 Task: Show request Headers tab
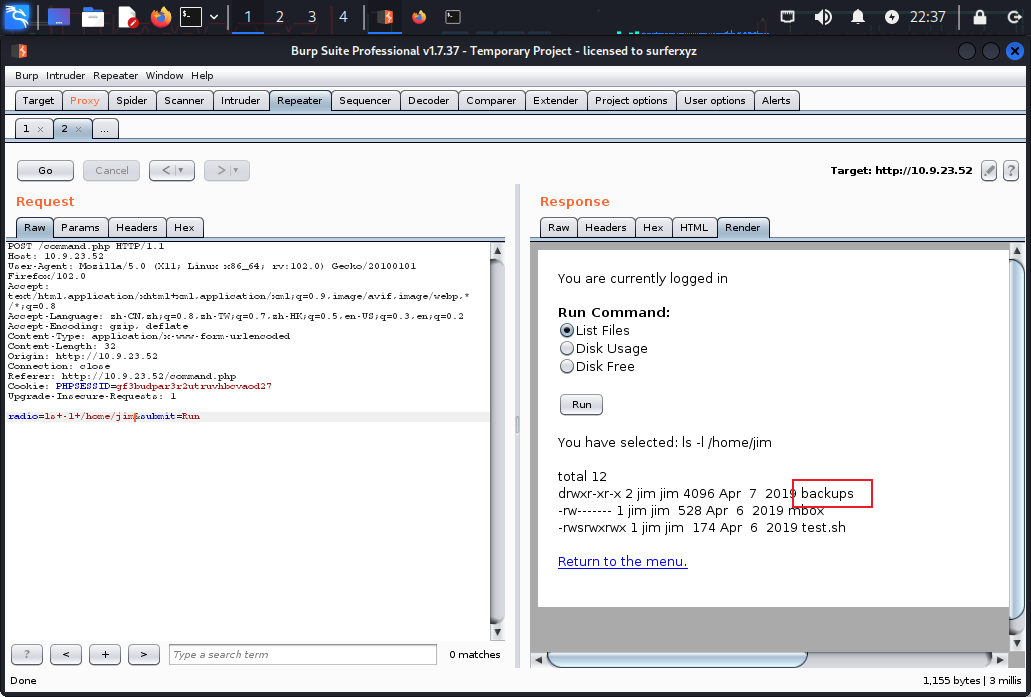click(137, 228)
